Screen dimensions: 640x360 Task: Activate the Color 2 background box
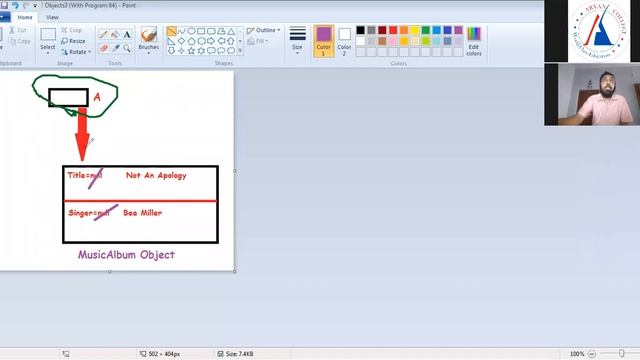(x=344, y=41)
